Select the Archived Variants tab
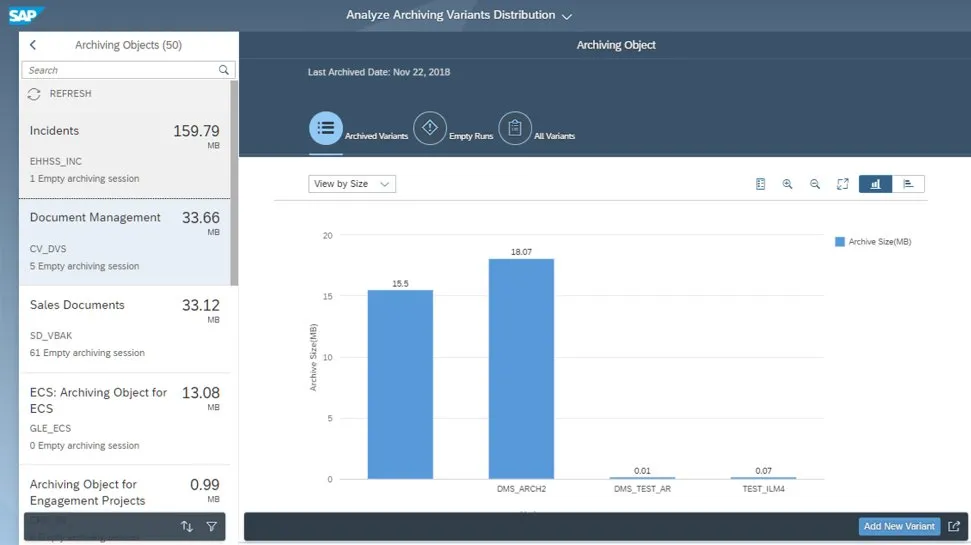 326,129
